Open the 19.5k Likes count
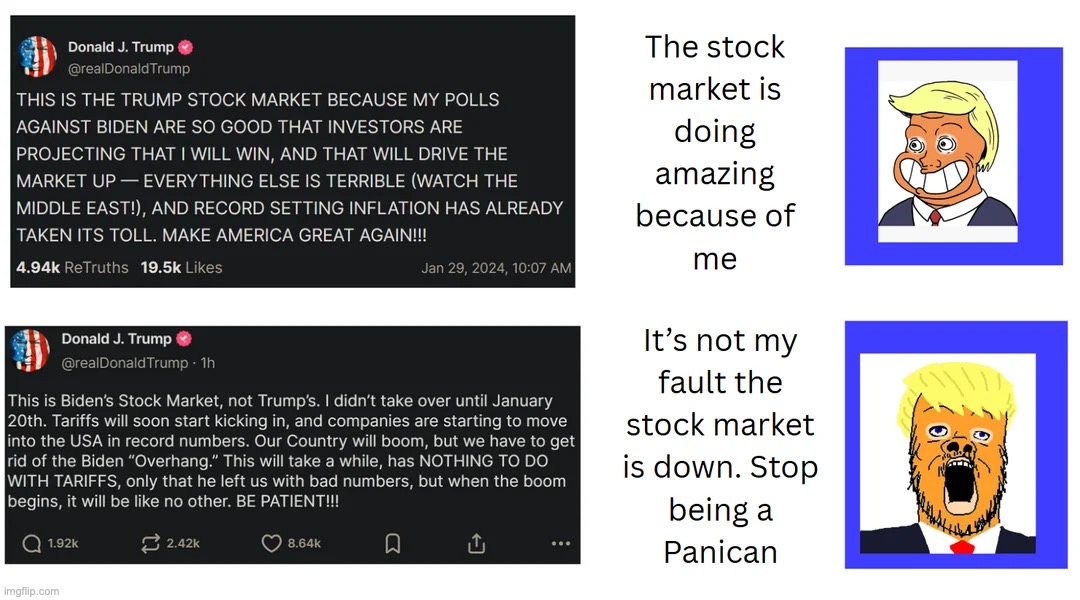 click(x=181, y=267)
